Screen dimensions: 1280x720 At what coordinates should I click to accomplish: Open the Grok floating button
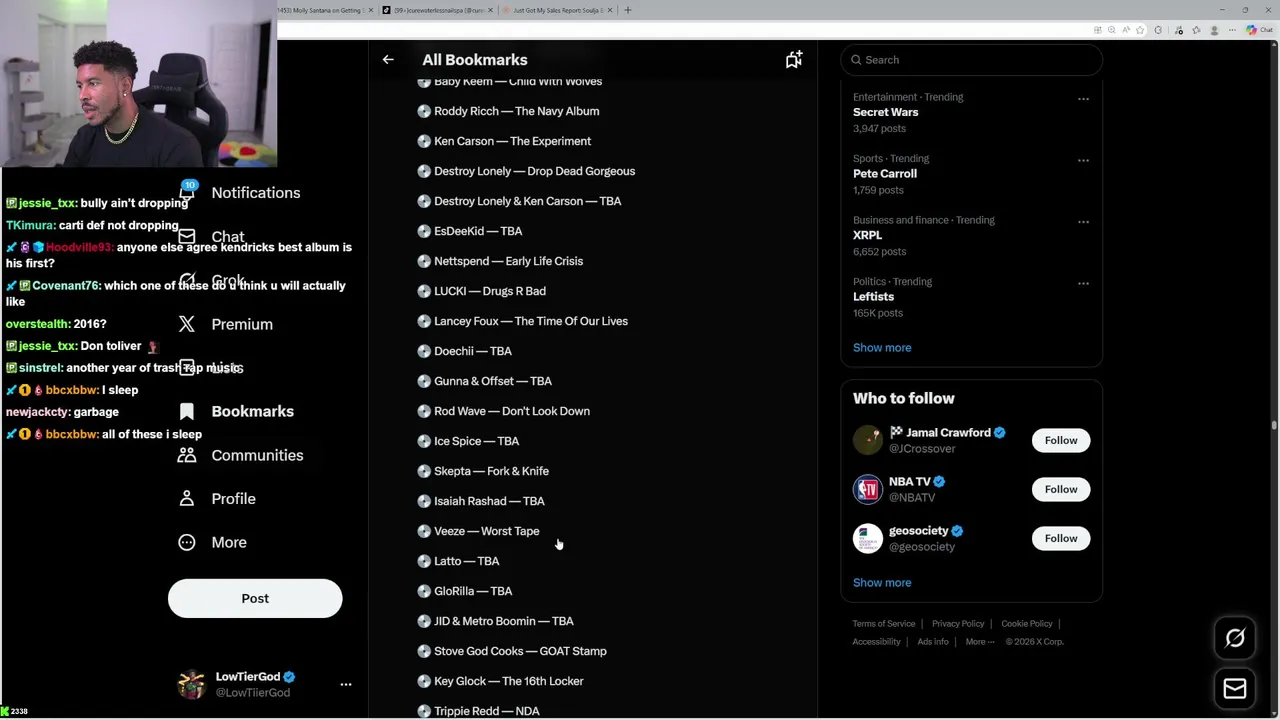coord(1235,638)
